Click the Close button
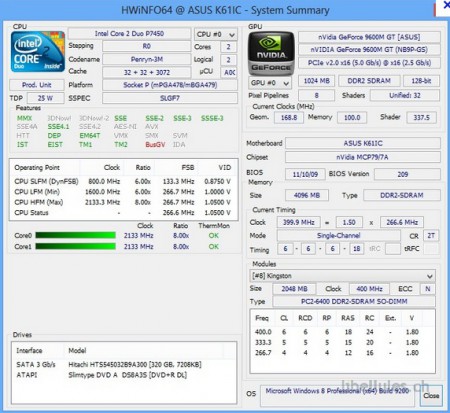 tap(431, 396)
